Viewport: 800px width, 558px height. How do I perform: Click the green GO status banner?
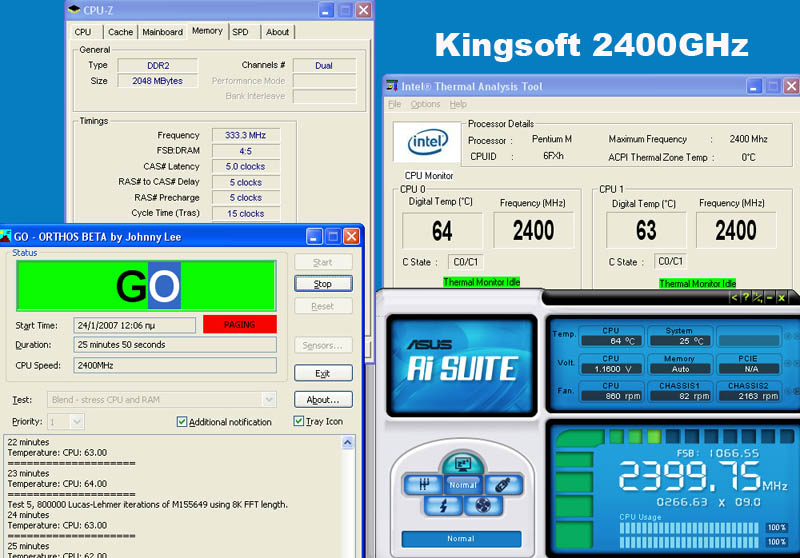click(146, 286)
